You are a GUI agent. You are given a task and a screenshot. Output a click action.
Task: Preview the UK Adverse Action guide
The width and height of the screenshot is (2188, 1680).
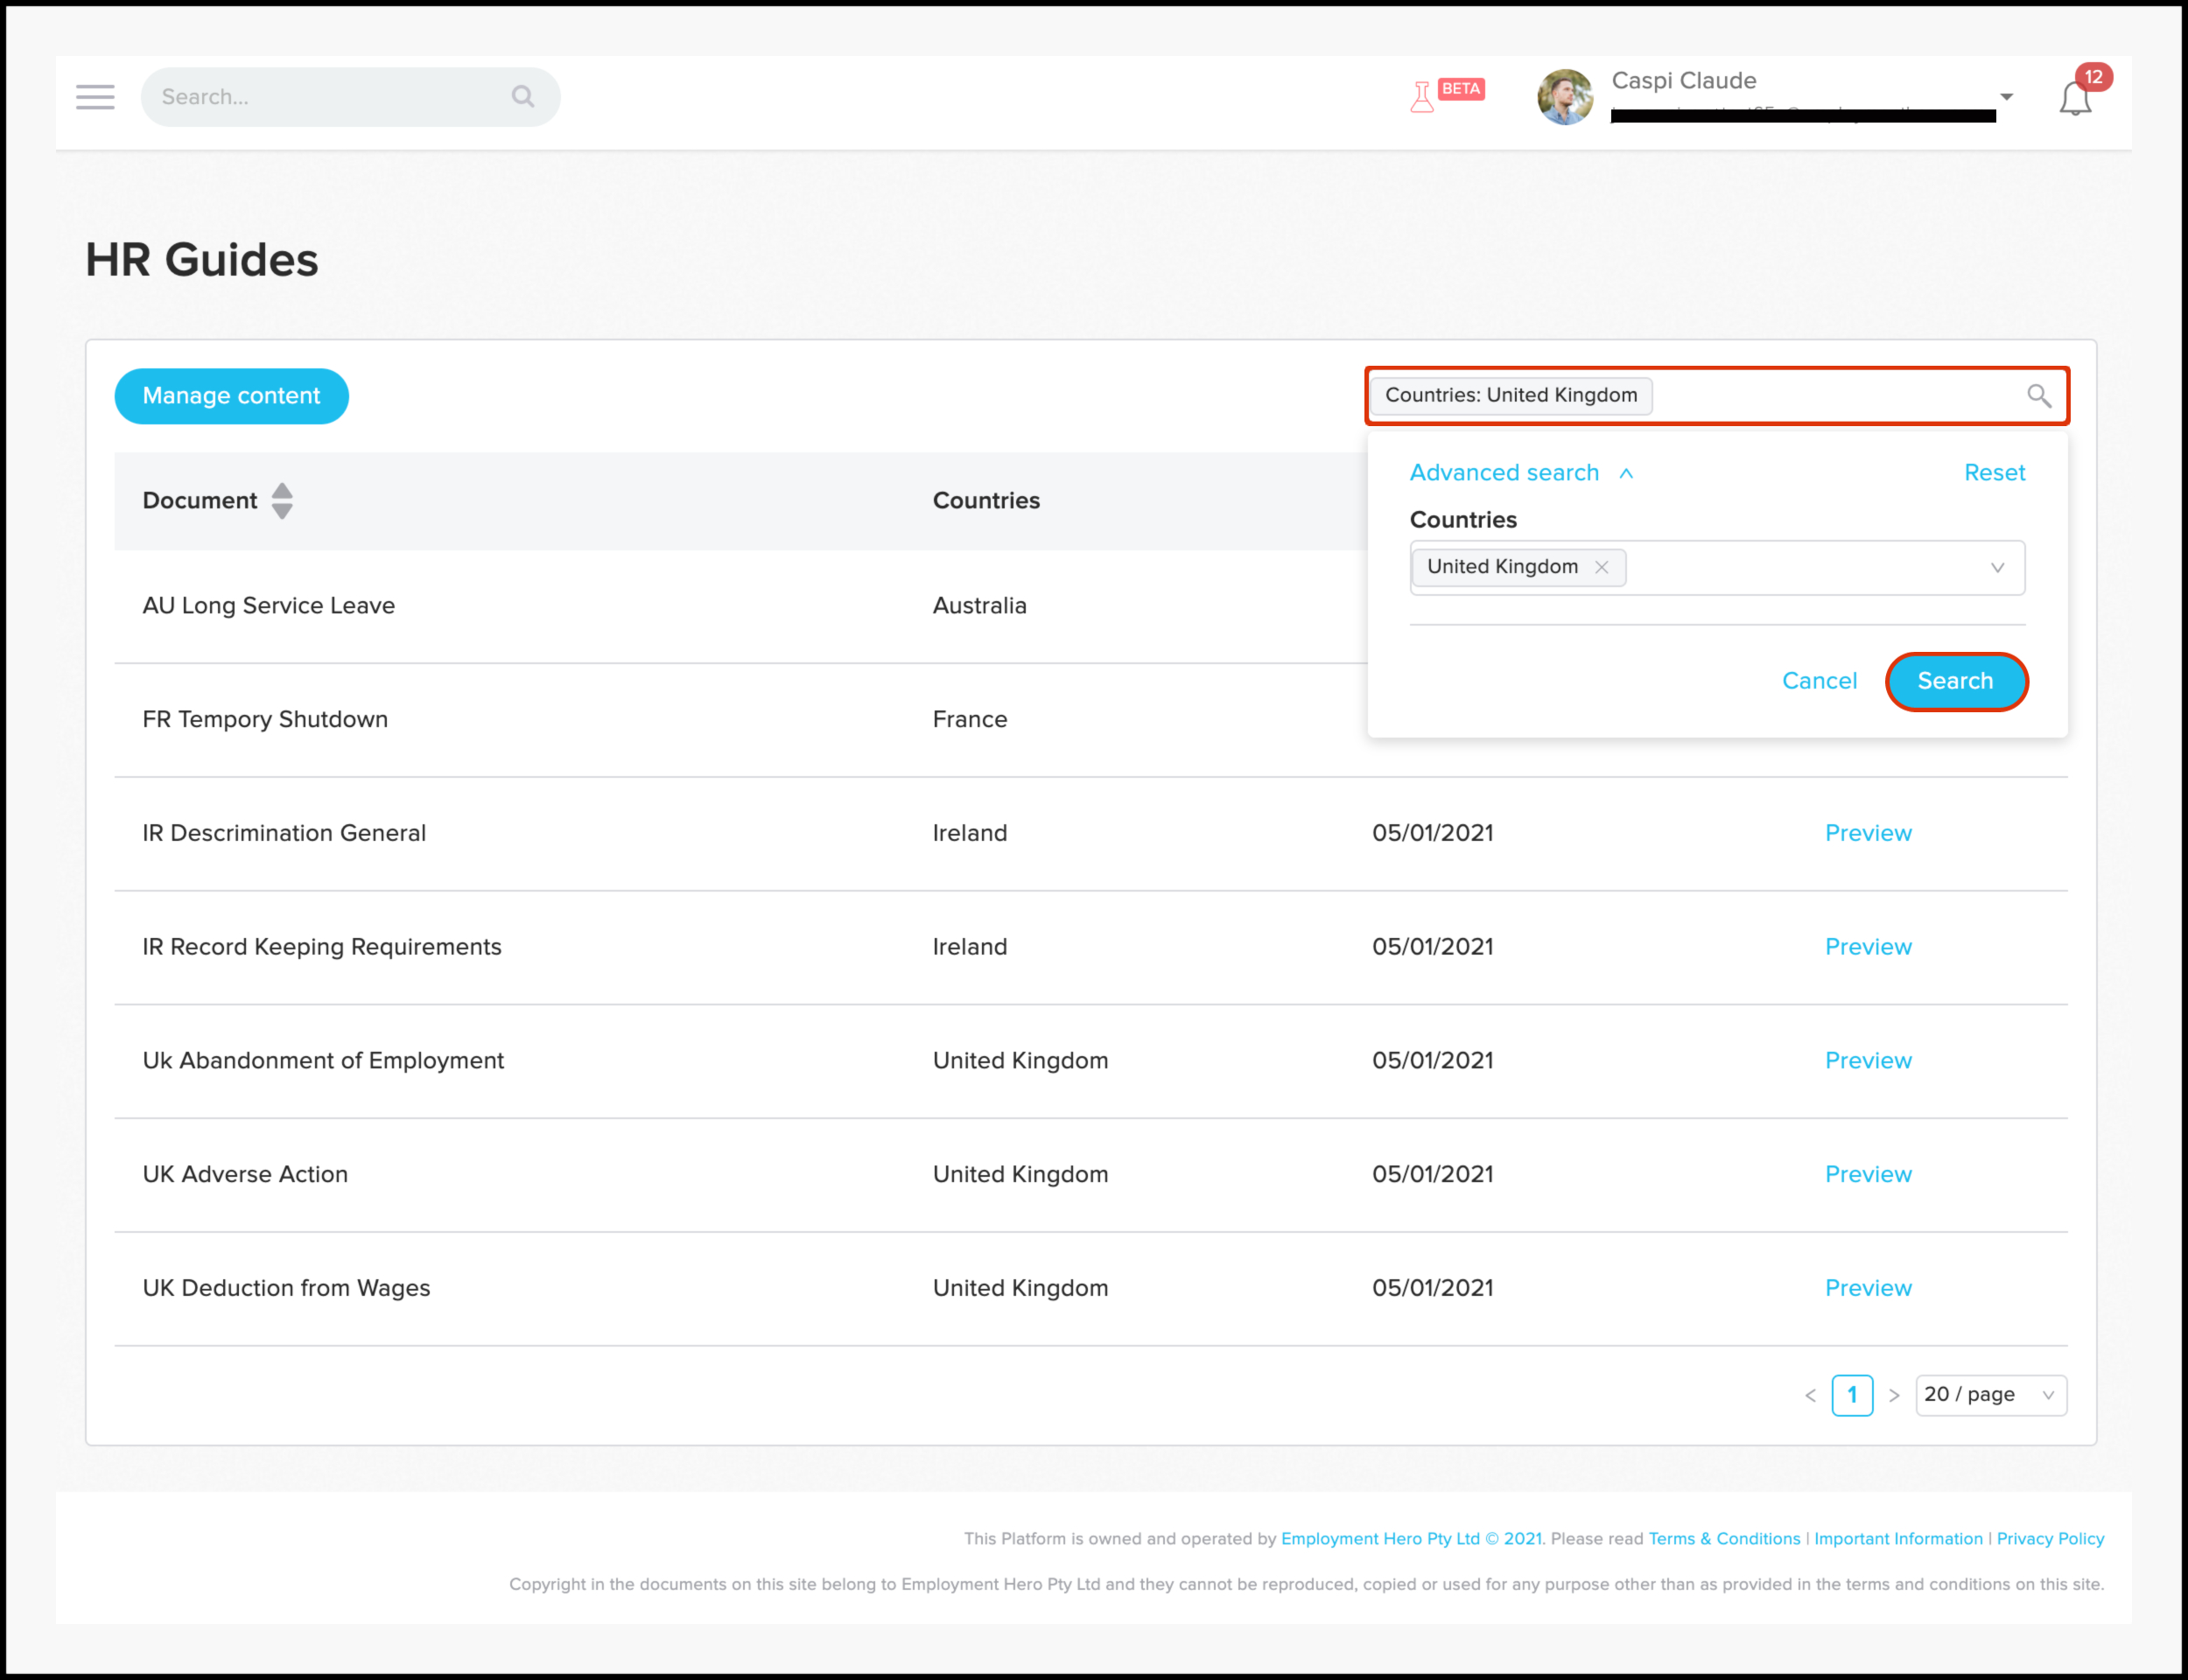coord(1868,1174)
